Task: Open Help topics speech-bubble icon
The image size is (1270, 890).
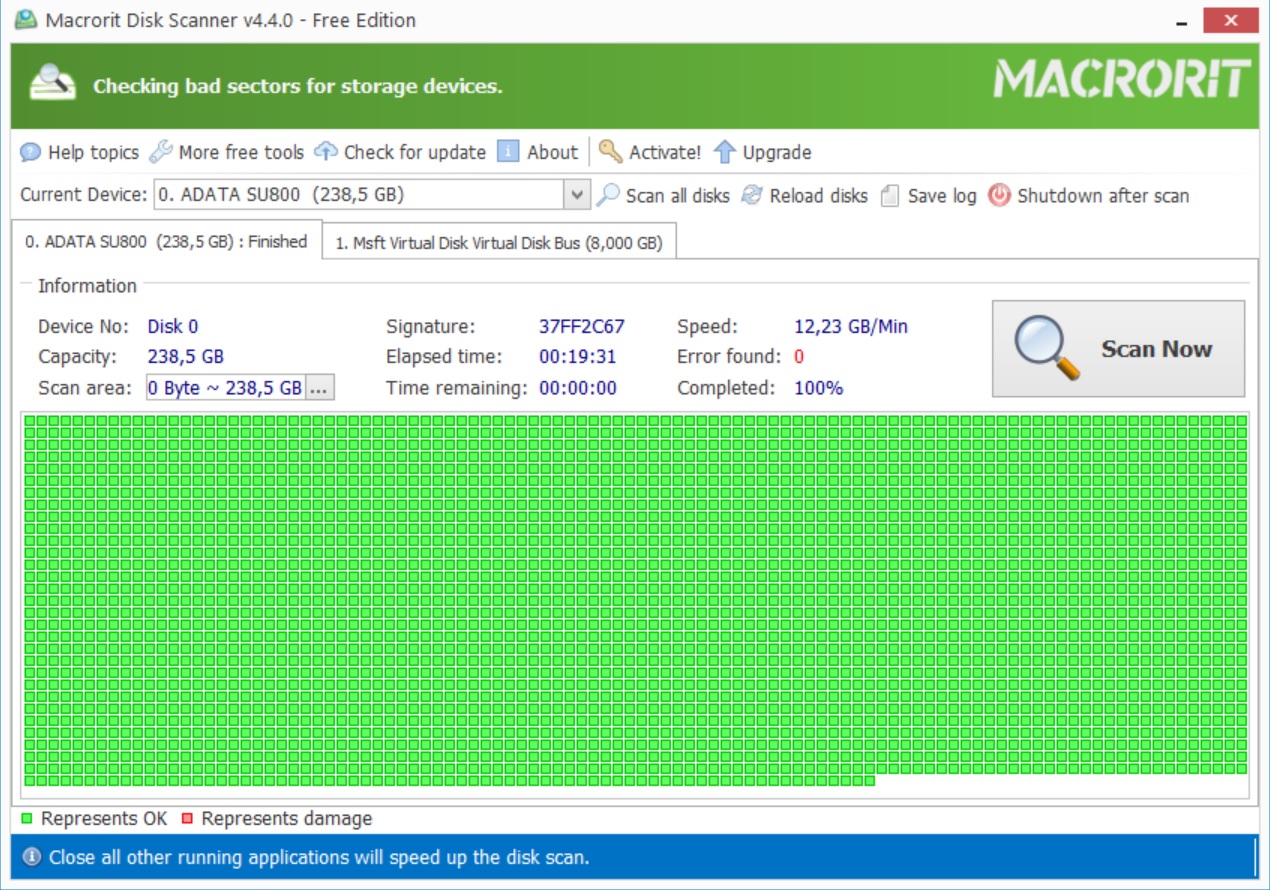Action: tap(30, 153)
